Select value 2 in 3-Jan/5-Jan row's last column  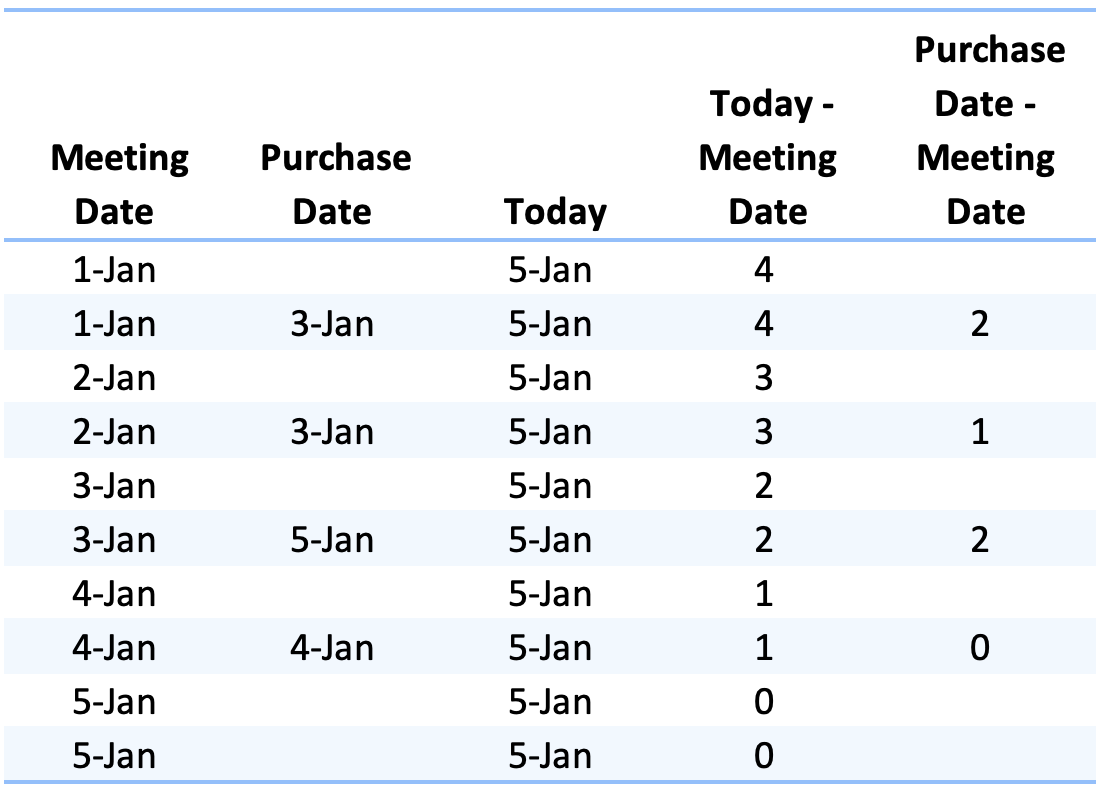click(x=980, y=540)
